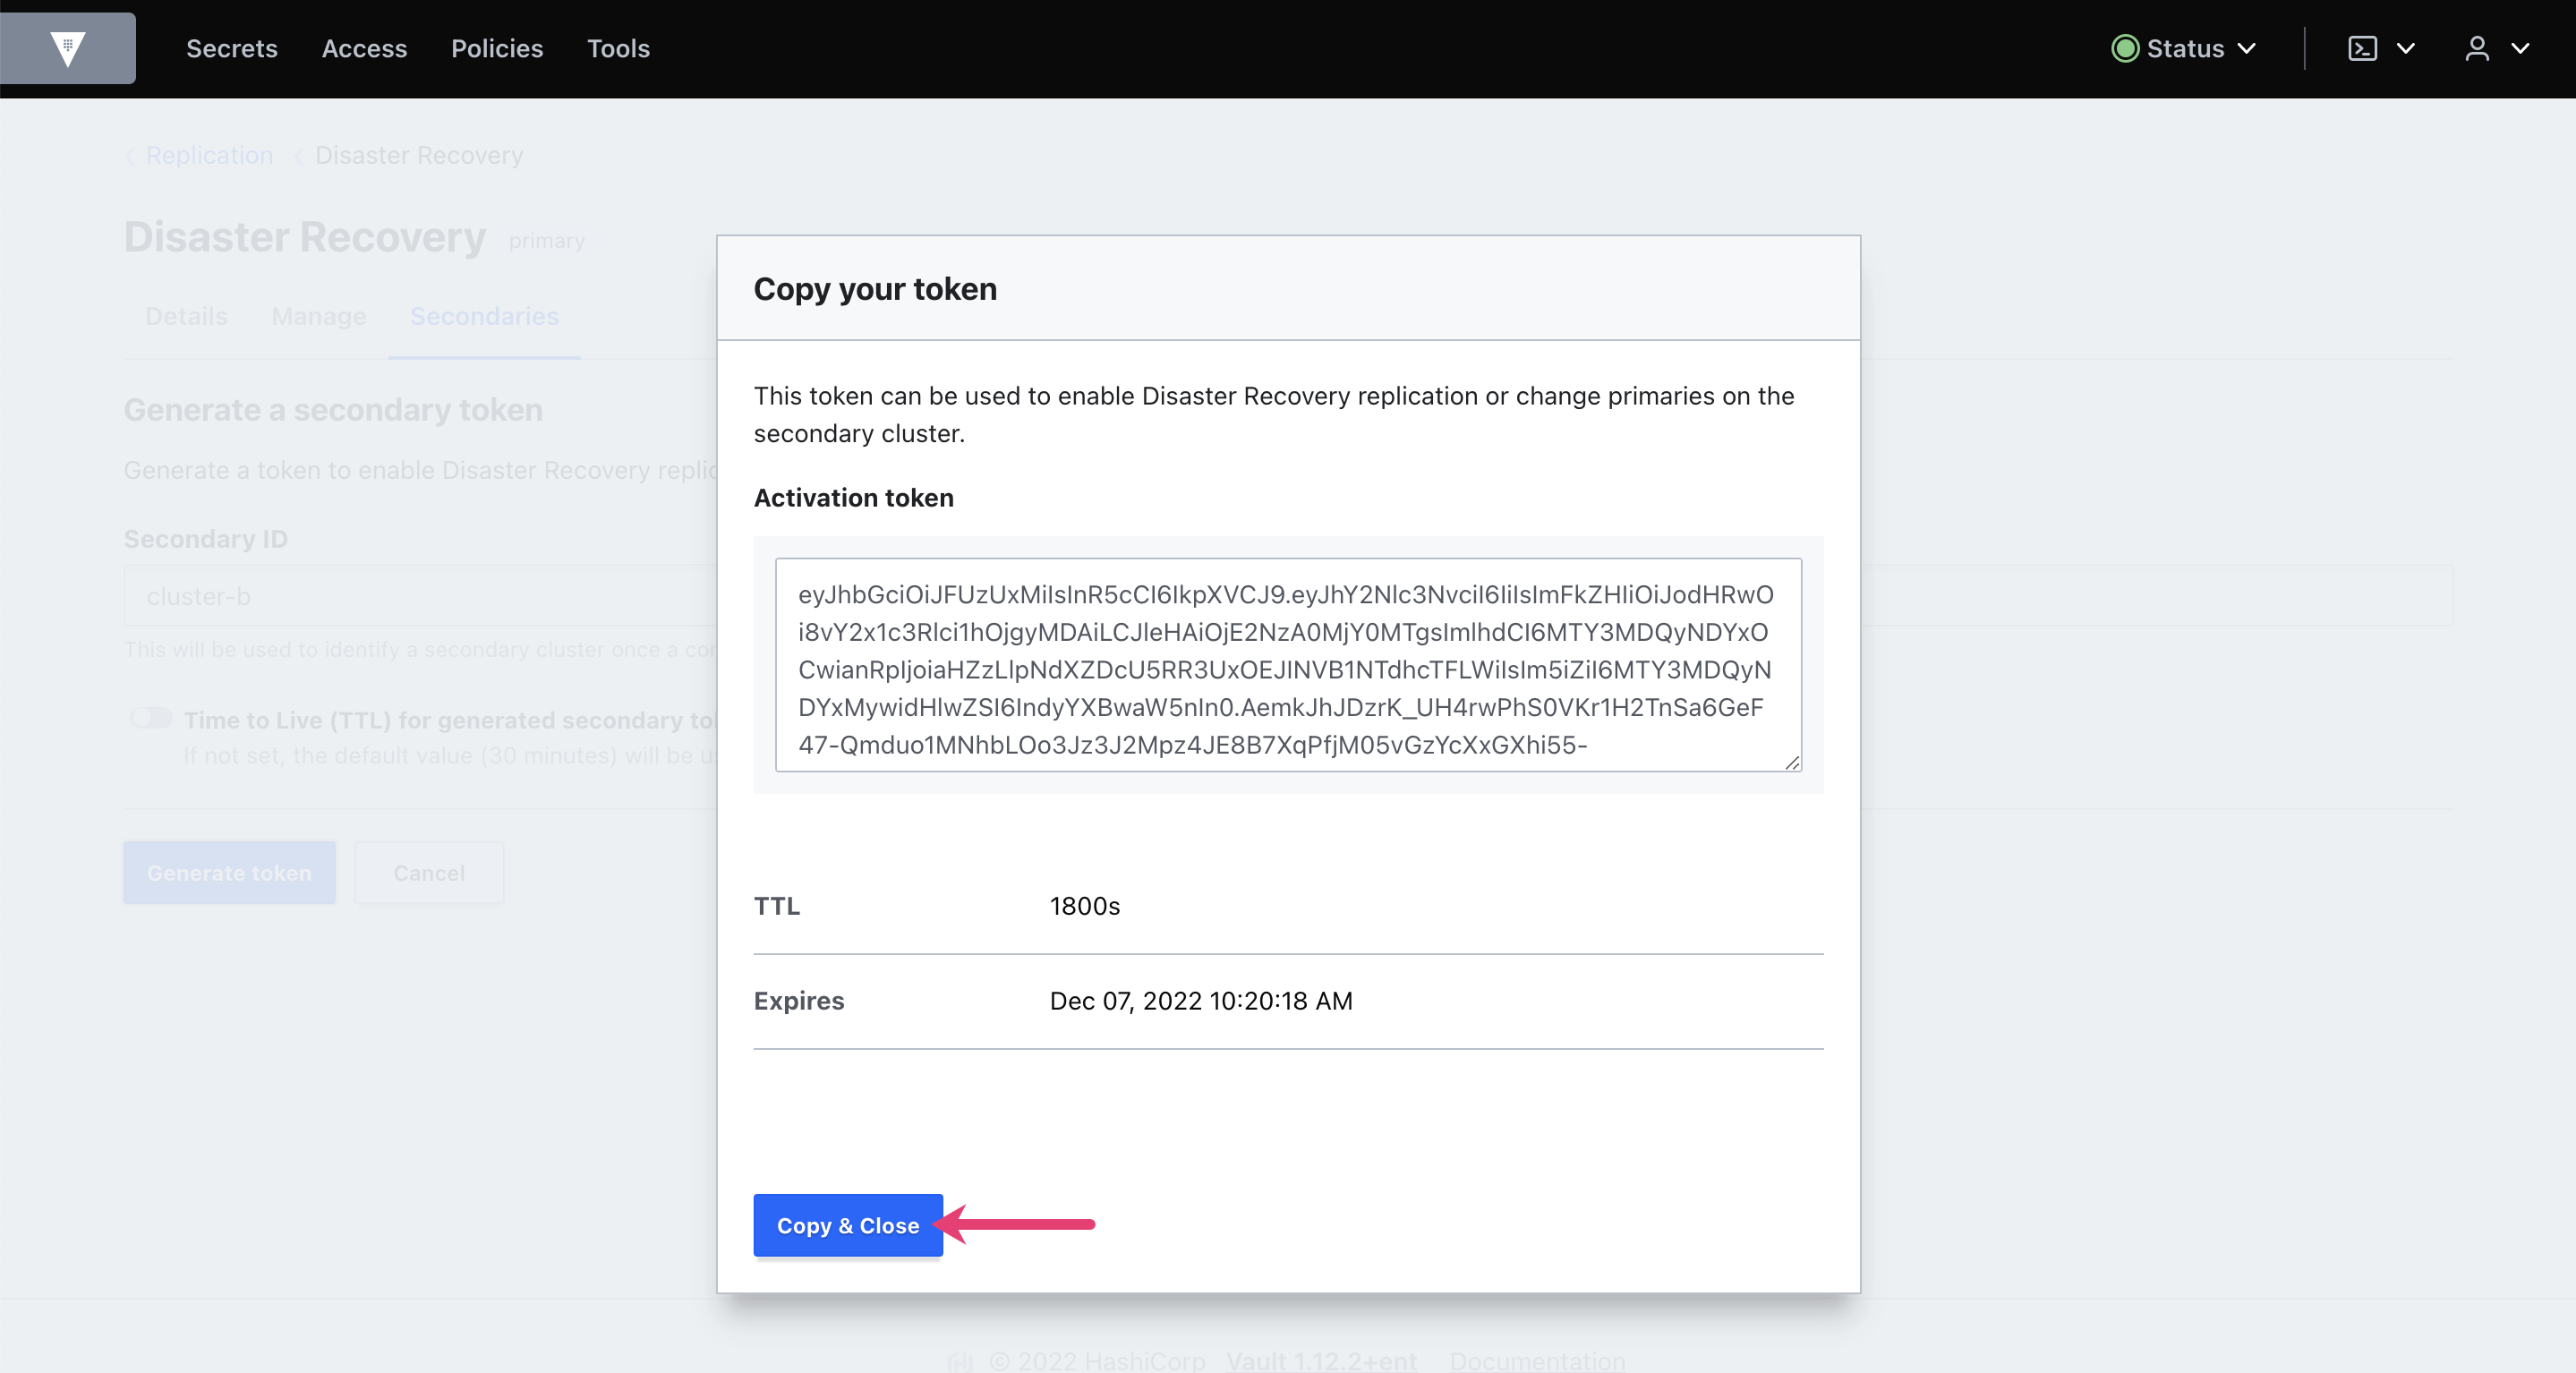This screenshot has width=2576, height=1373.
Task: Expand the Status dropdown
Action: pyautogui.click(x=2247, y=47)
